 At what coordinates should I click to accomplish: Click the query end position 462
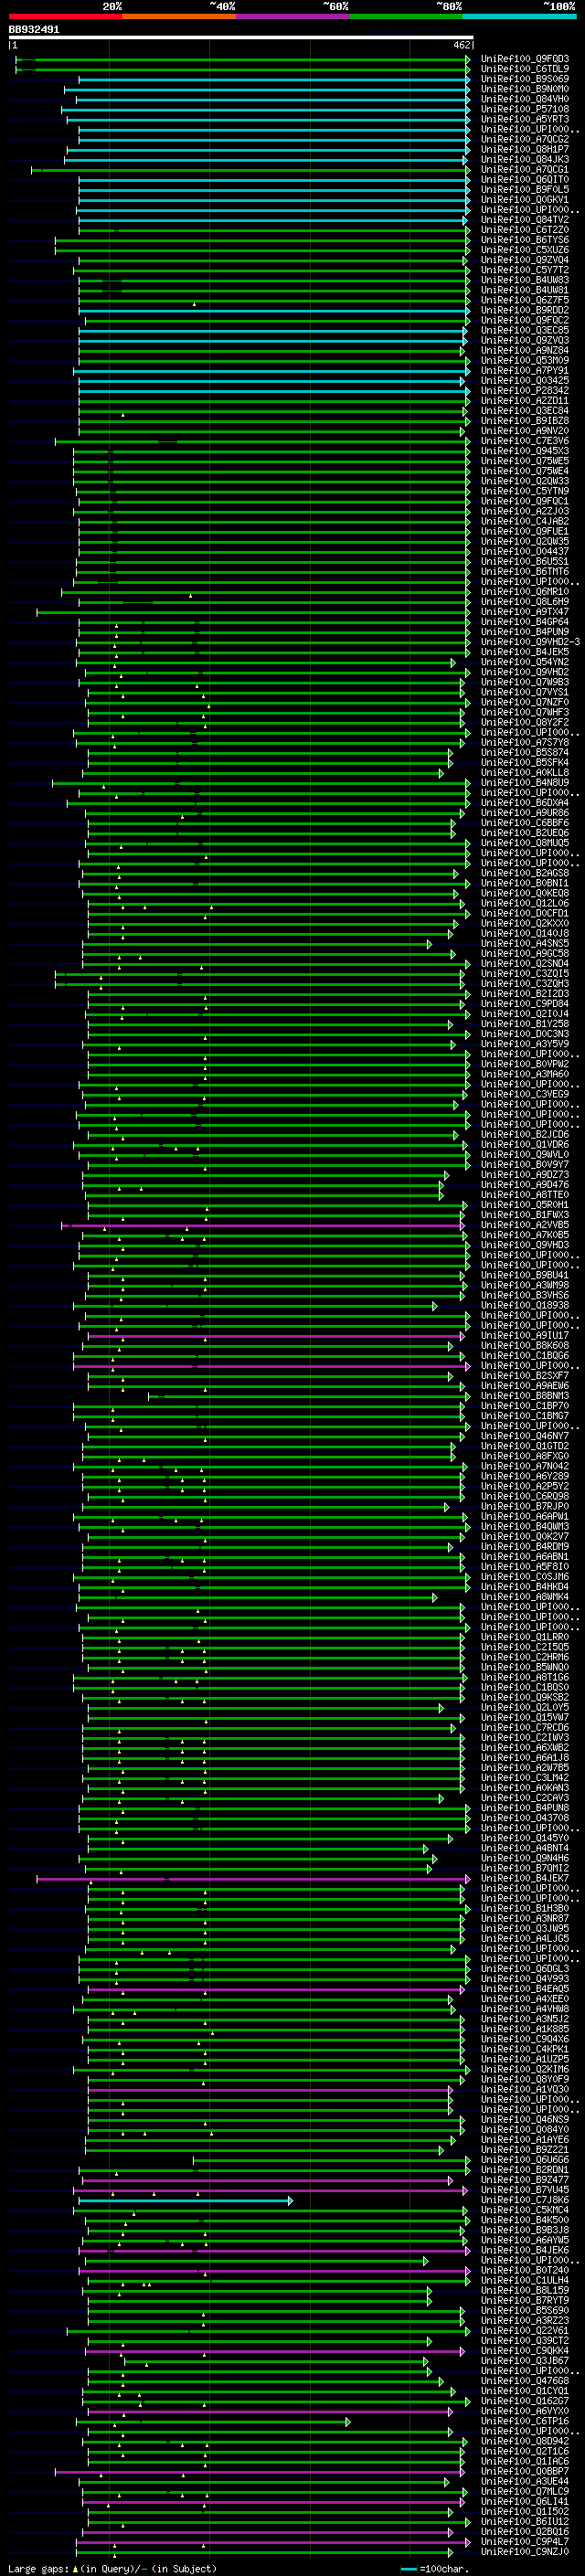point(462,45)
